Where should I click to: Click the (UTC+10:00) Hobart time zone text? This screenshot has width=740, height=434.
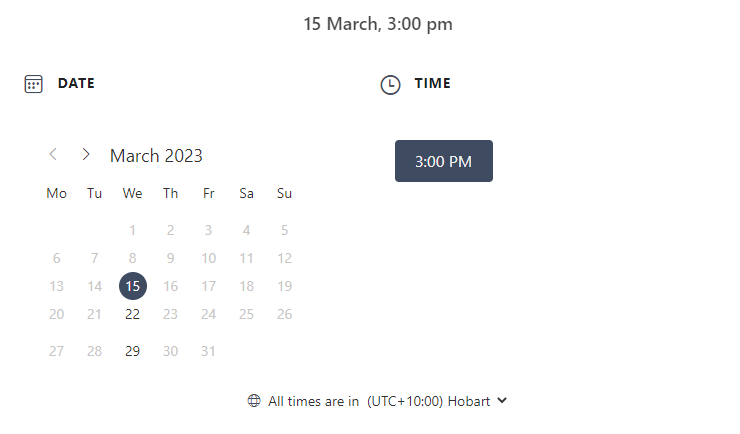click(x=430, y=401)
